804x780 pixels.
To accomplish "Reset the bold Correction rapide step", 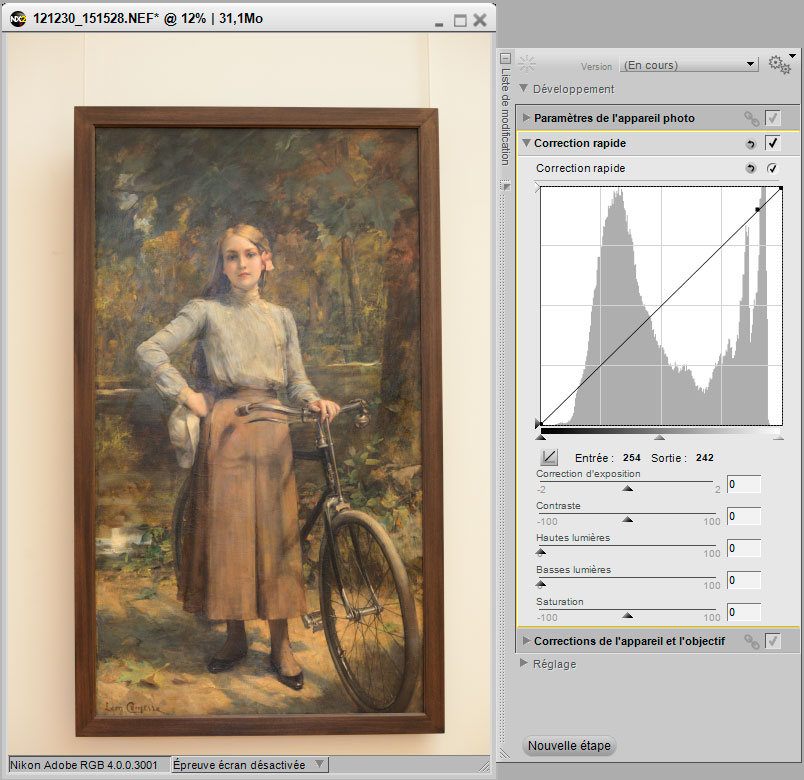I will [x=751, y=144].
